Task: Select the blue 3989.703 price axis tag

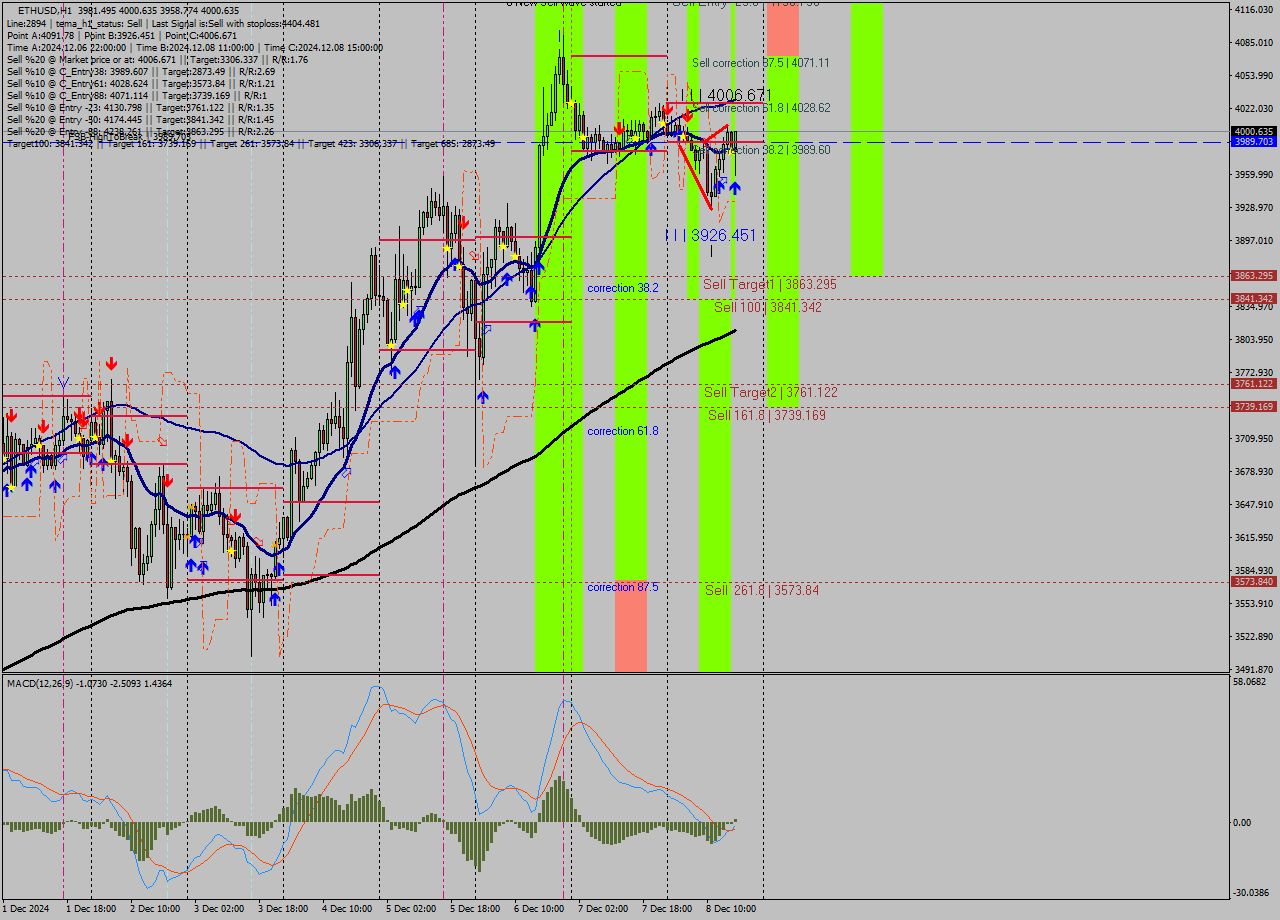Action: (1253, 142)
